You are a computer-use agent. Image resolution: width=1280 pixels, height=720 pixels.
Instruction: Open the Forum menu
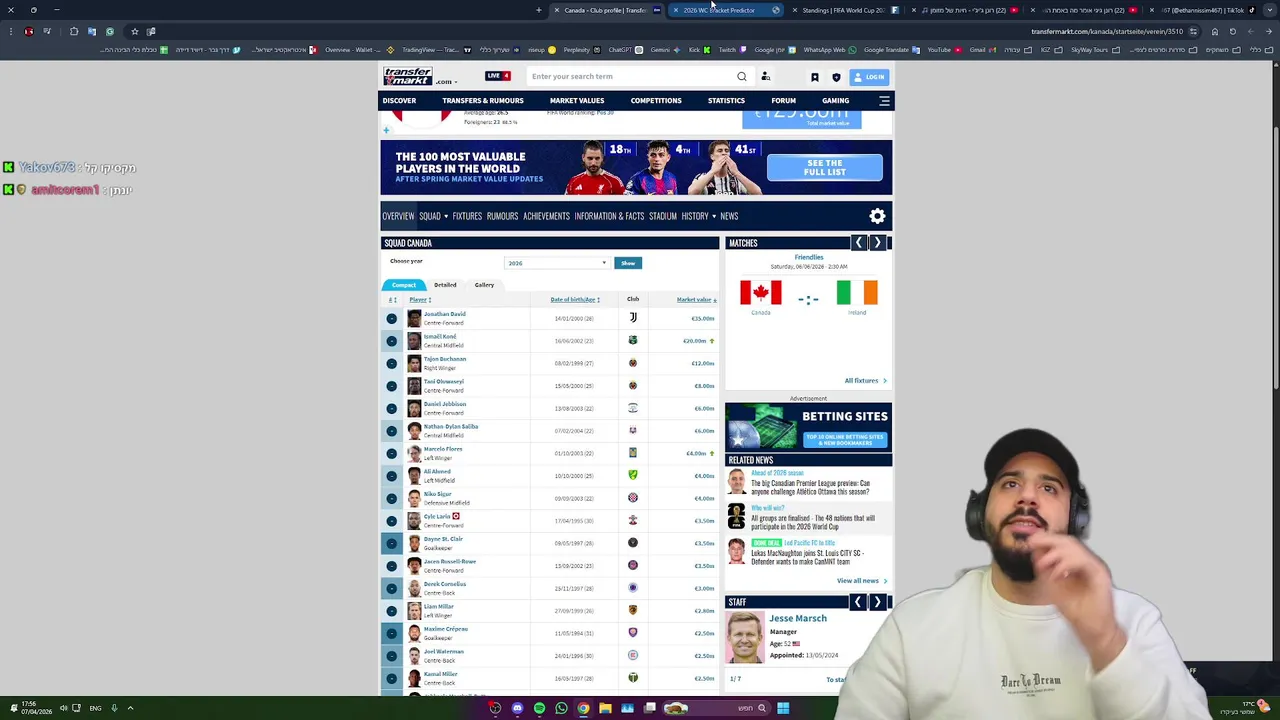[x=783, y=101]
